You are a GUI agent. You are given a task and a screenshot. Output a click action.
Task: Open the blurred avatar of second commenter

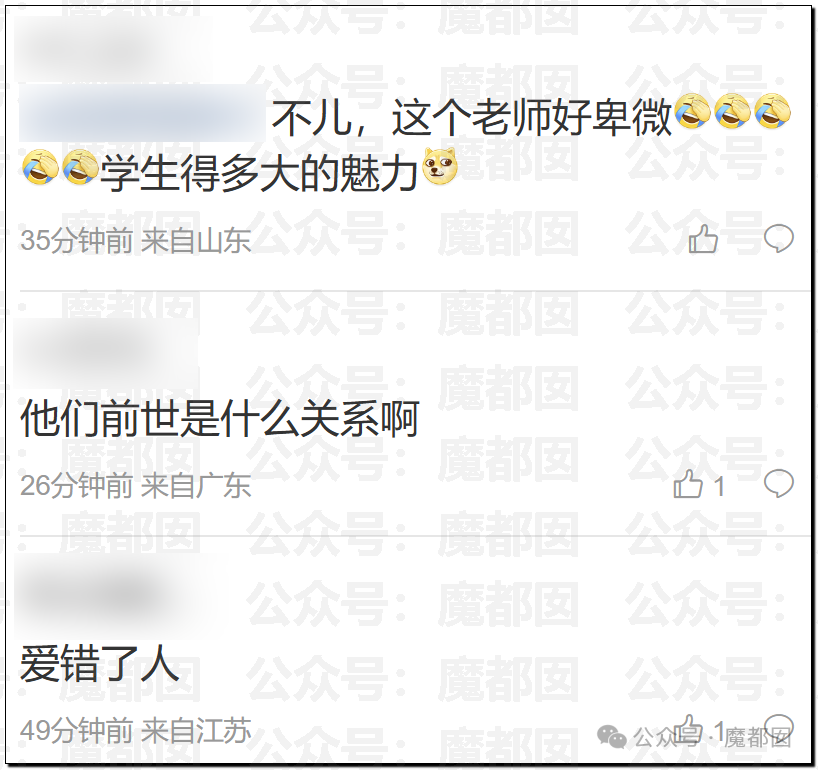pyautogui.click(x=106, y=353)
